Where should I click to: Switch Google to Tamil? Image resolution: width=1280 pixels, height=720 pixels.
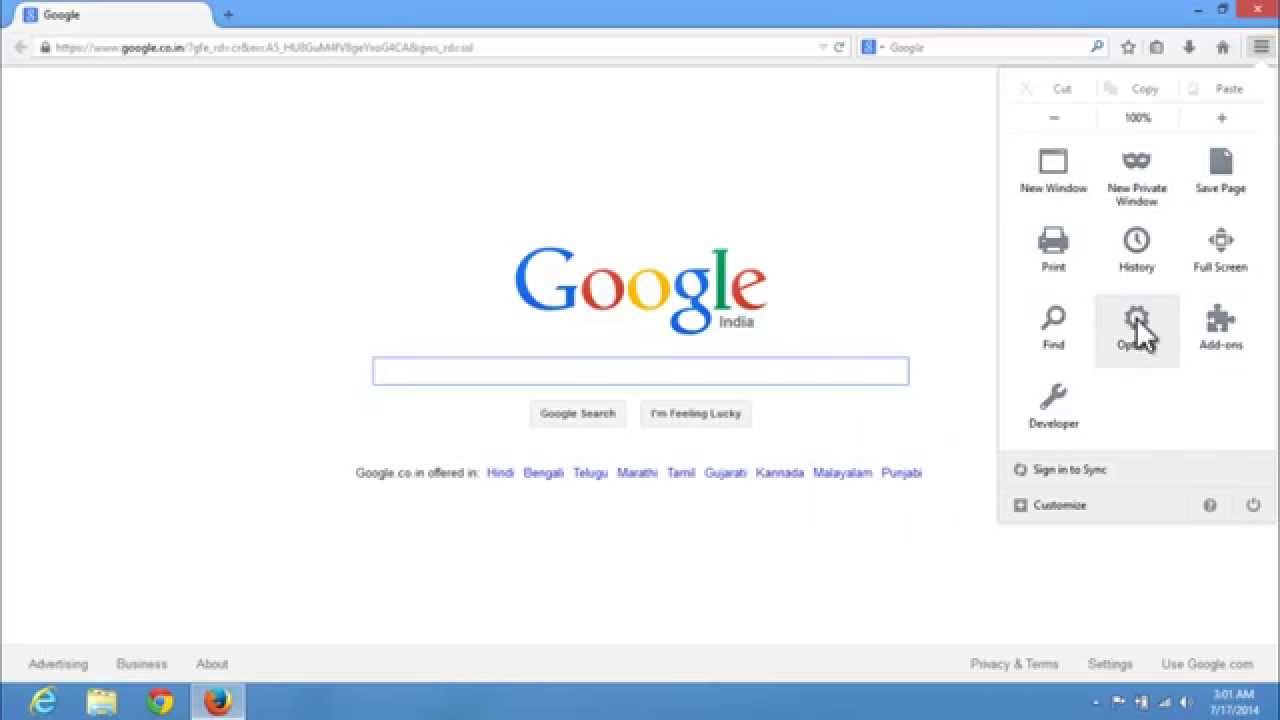point(681,473)
